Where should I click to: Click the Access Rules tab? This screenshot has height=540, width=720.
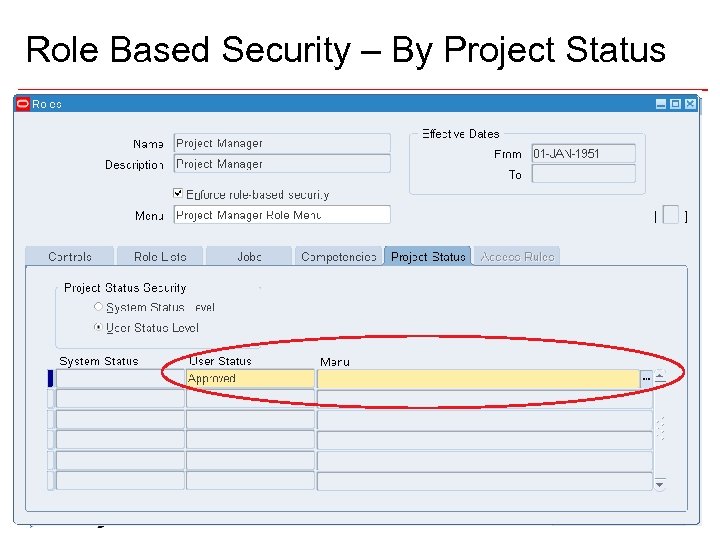tap(517, 256)
